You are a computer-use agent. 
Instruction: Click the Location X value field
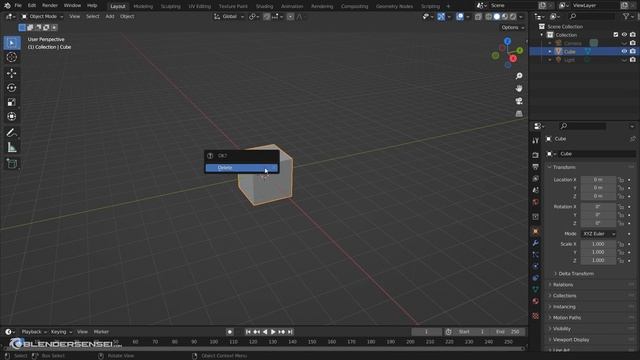pos(598,180)
